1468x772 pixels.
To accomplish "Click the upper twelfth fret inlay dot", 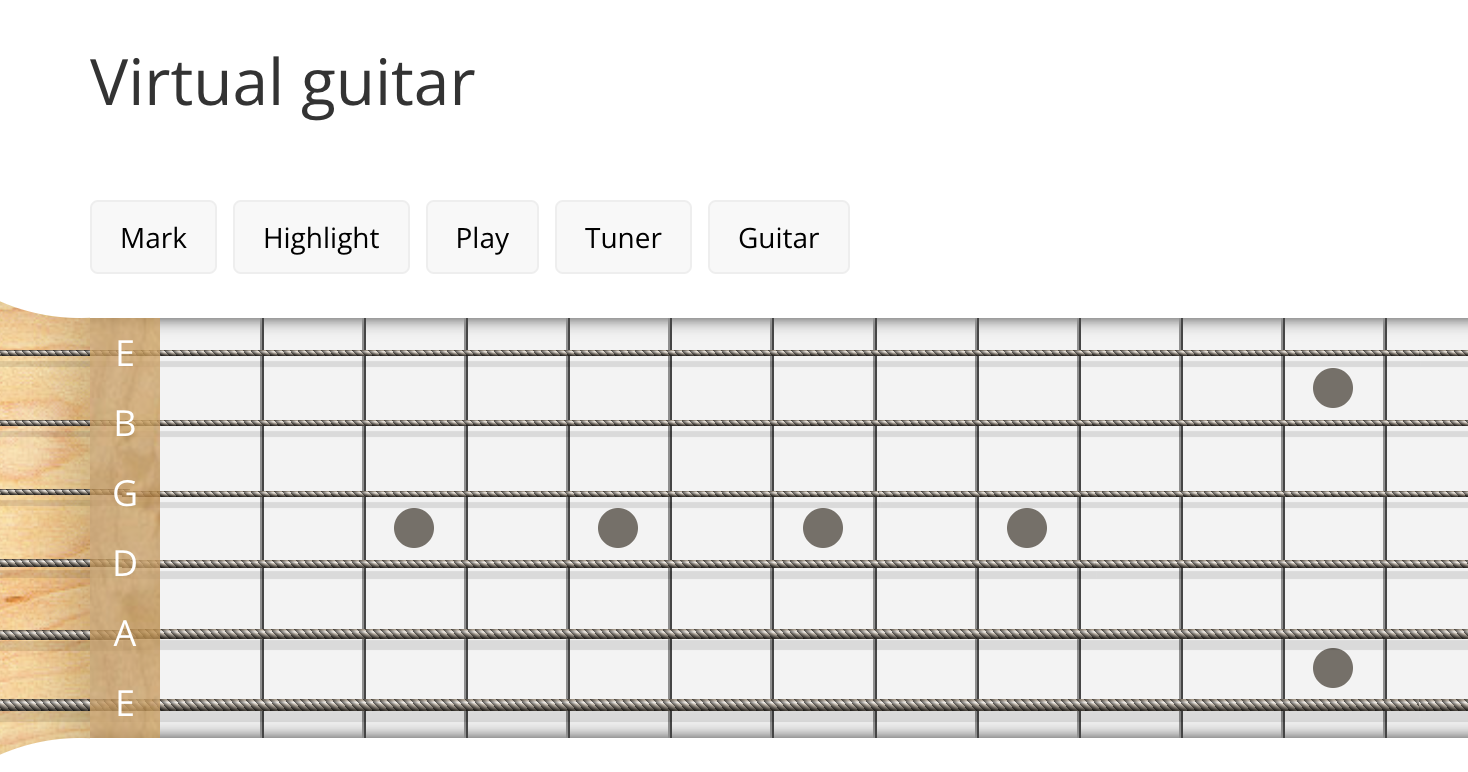I will point(1333,388).
